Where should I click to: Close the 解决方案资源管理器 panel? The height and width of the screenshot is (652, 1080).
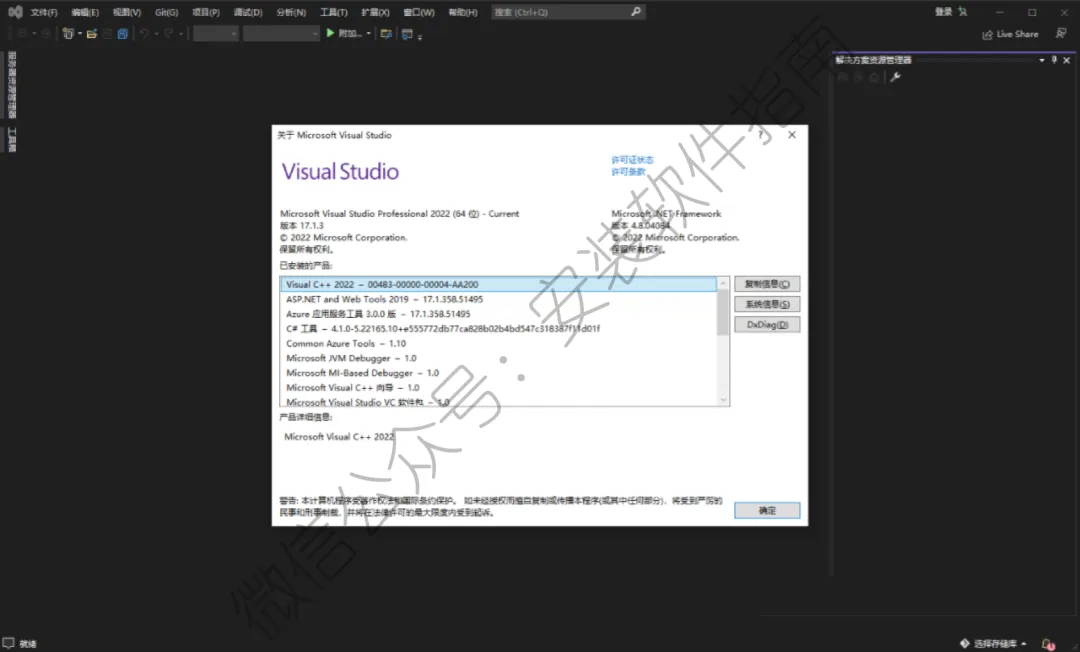1066,60
